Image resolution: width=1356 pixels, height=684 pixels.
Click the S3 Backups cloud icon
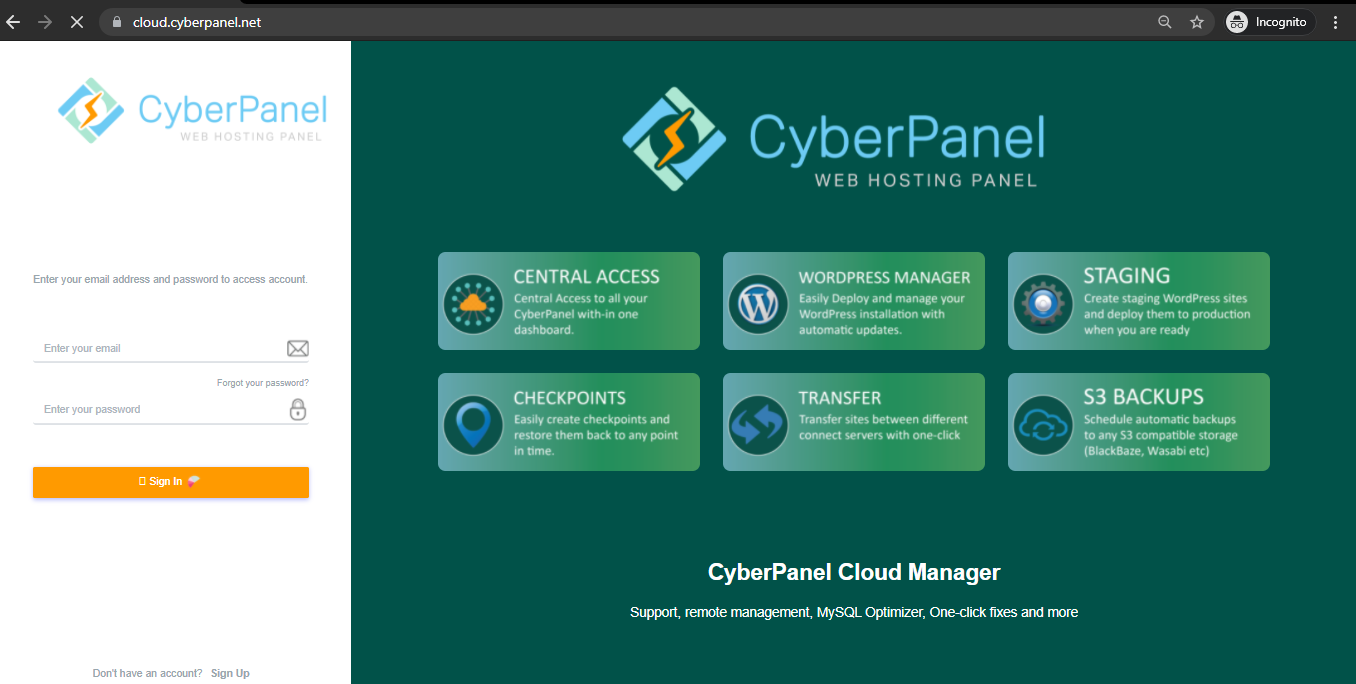(1043, 422)
